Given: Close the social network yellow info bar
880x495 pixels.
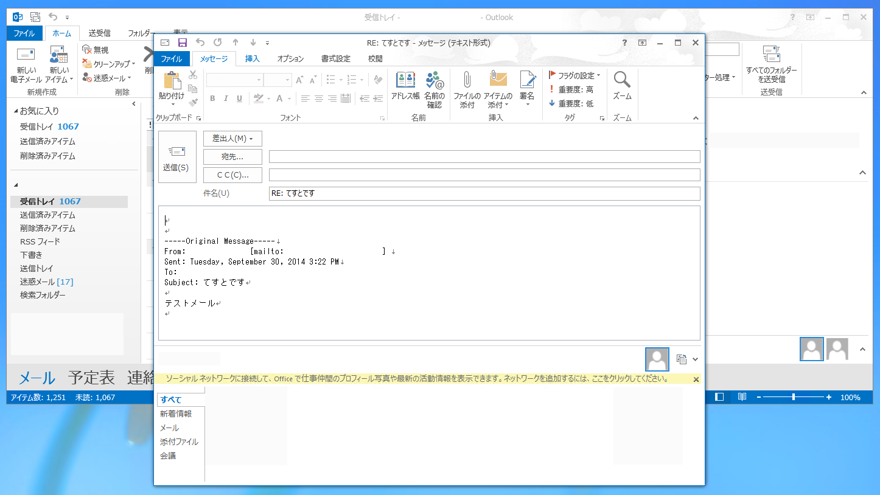Looking at the screenshot, I should click(696, 379).
